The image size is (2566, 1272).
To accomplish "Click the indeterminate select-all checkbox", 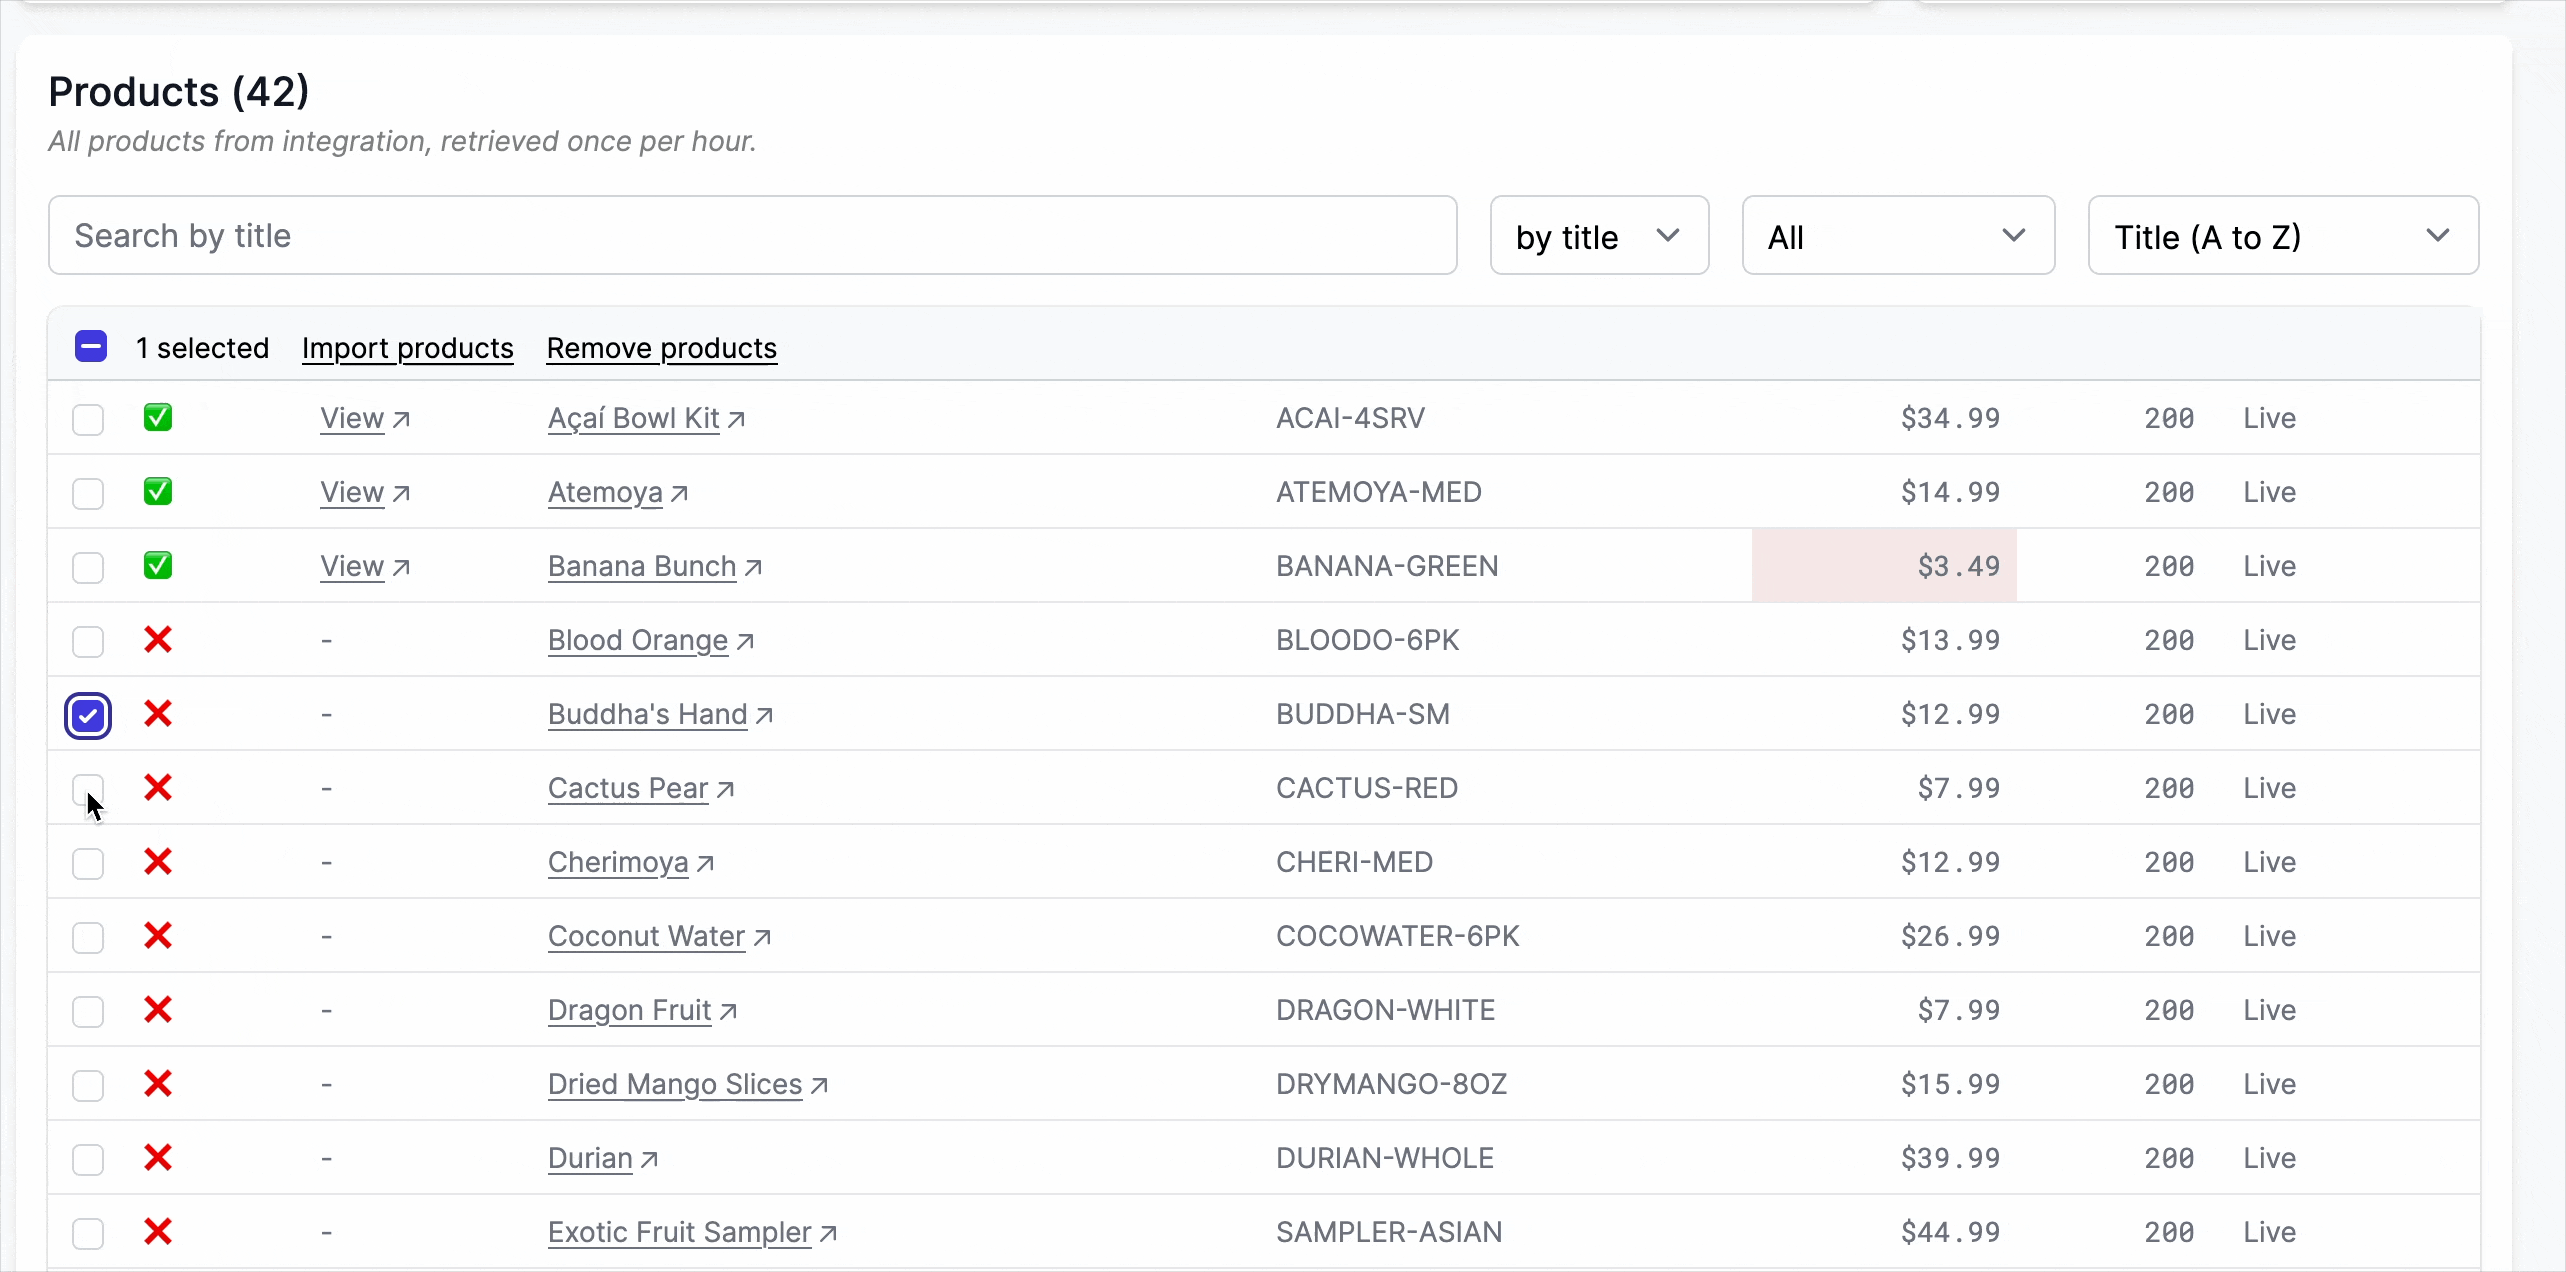I will (x=91, y=347).
